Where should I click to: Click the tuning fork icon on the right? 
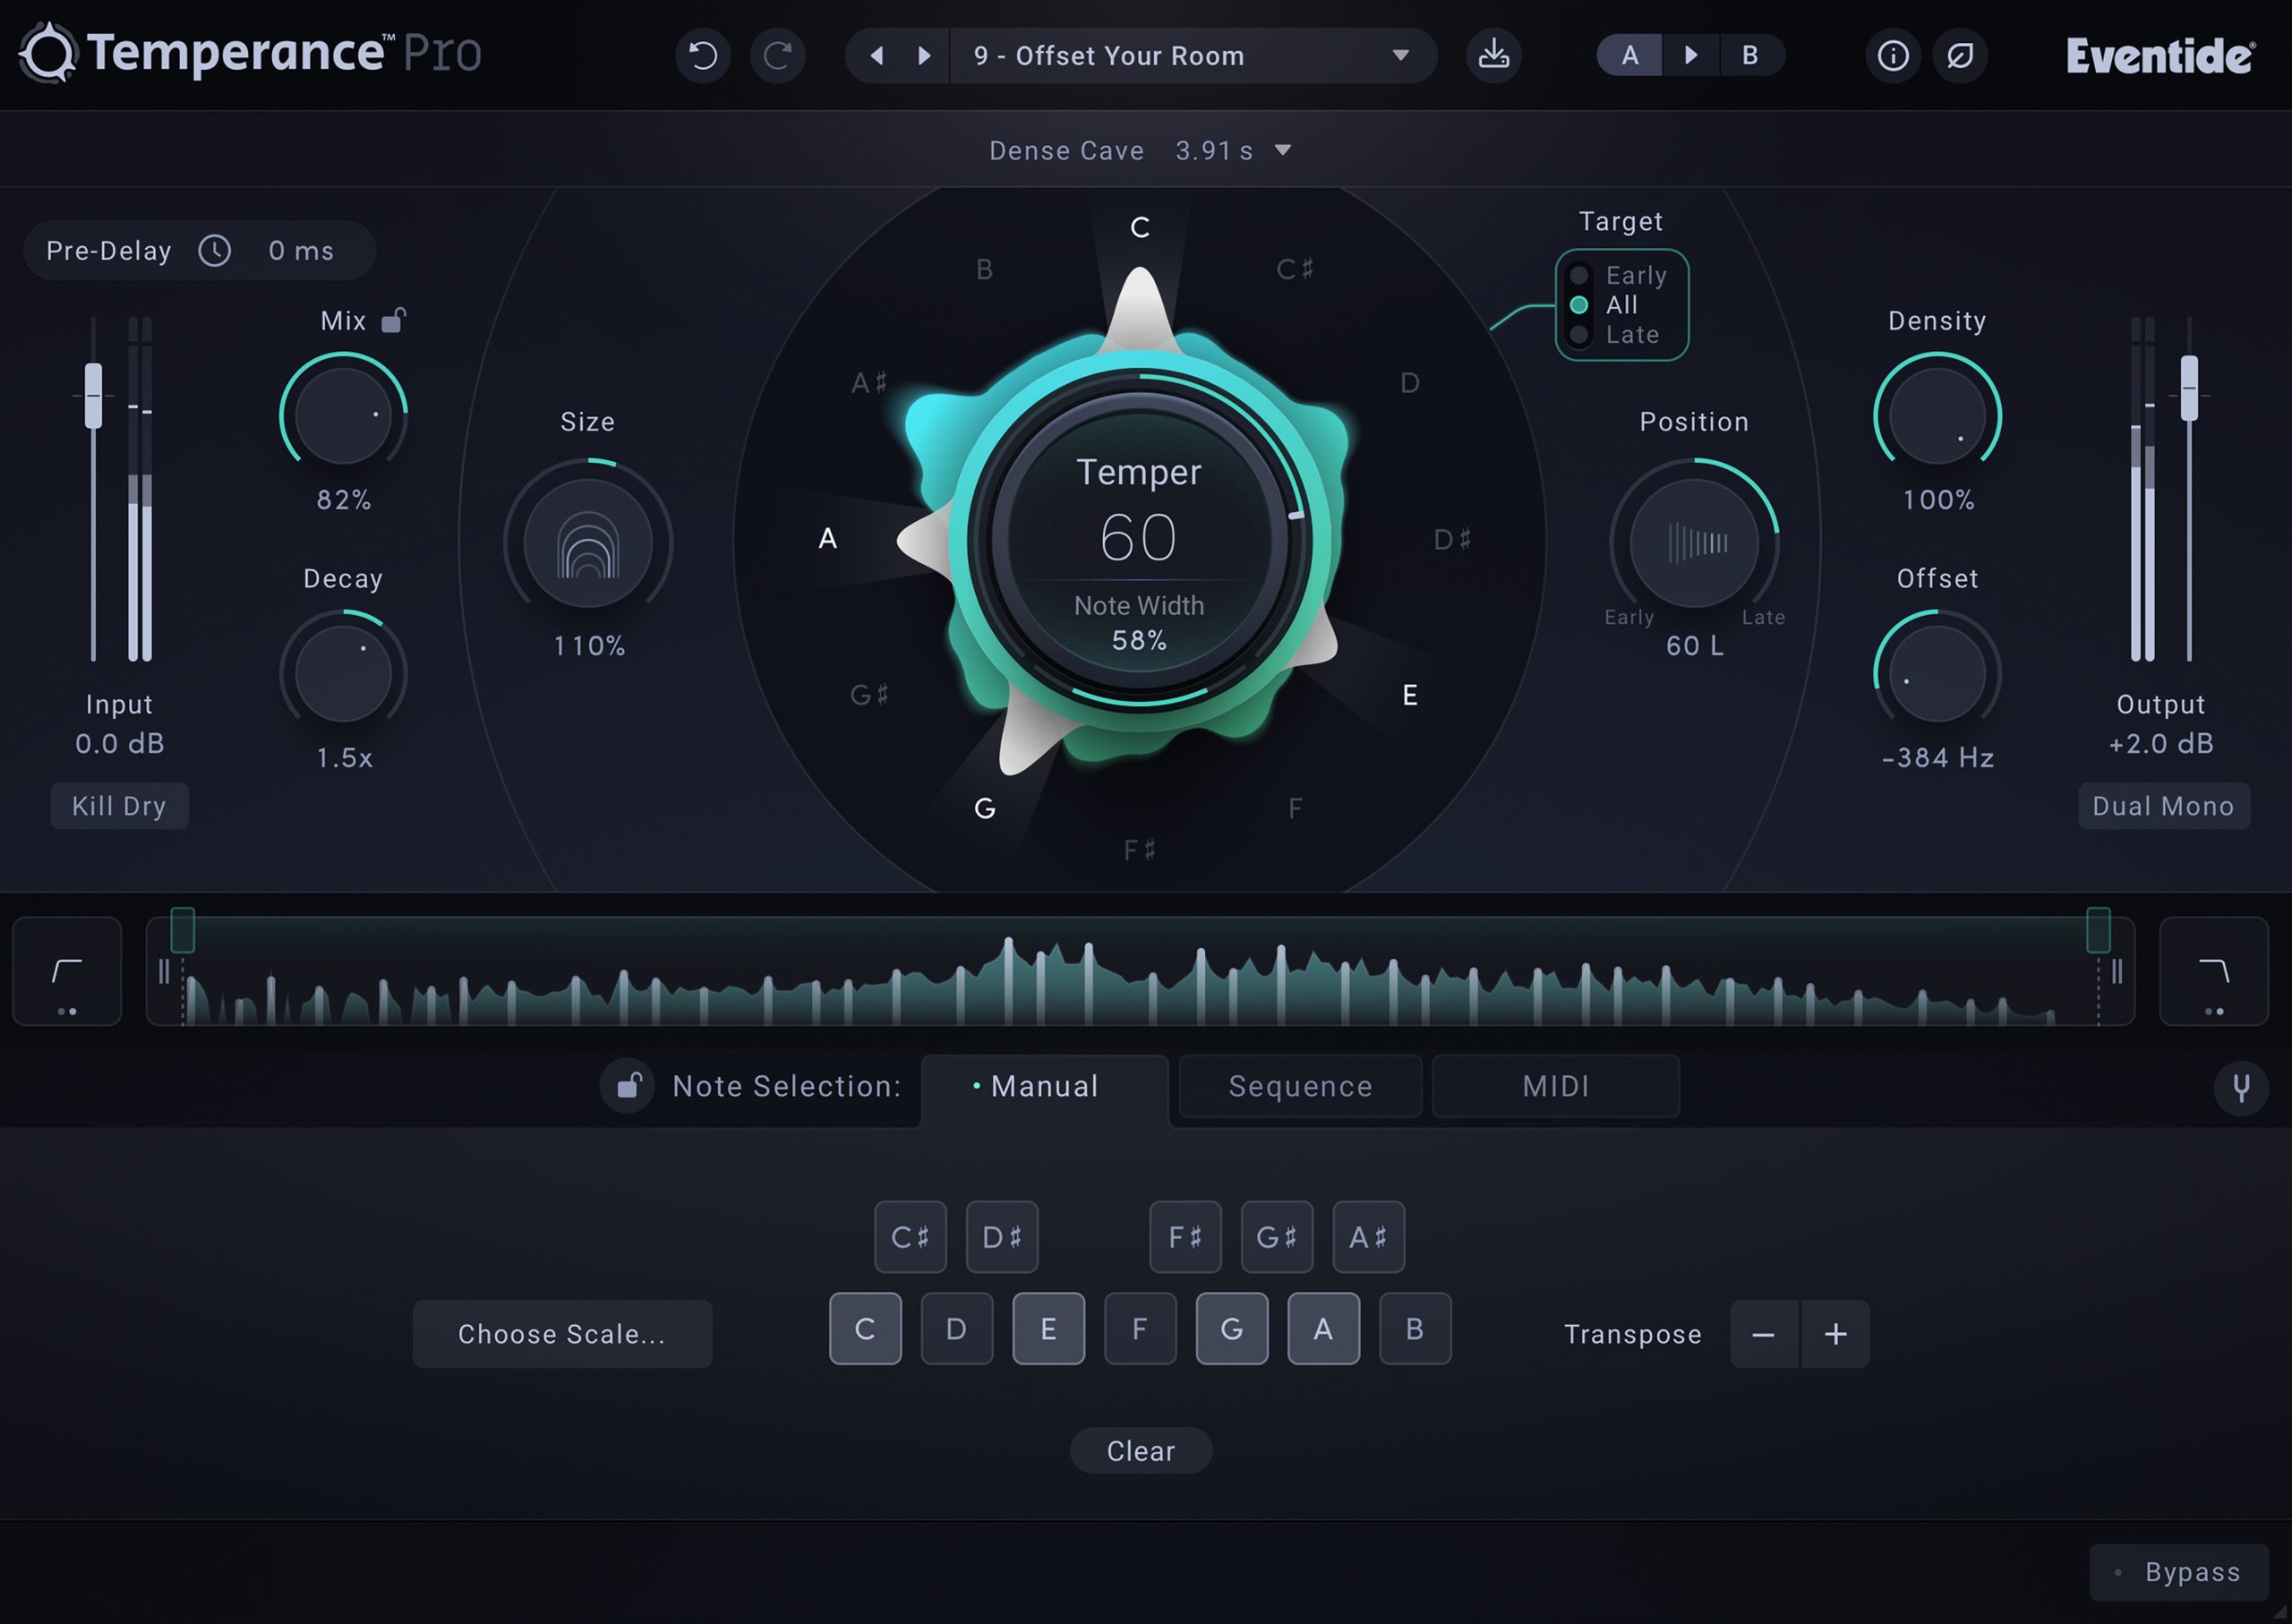pyautogui.click(x=2242, y=1087)
